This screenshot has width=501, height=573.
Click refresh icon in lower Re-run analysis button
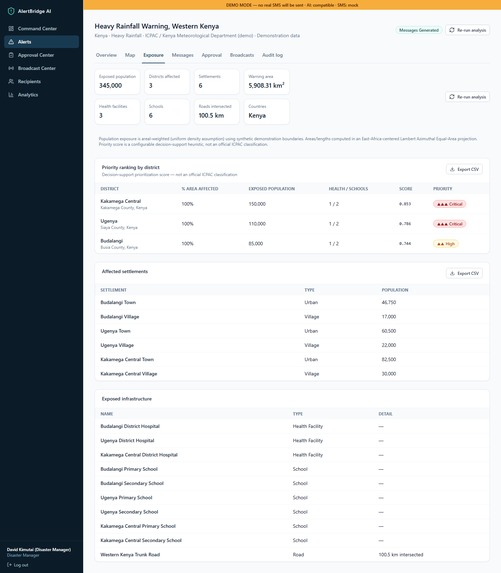click(452, 97)
